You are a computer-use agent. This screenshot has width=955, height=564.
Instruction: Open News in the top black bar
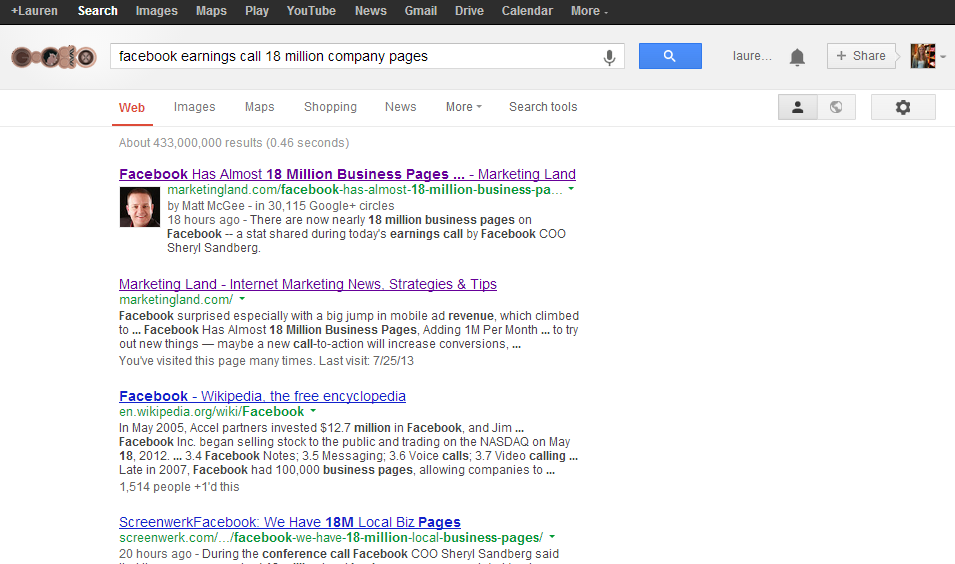(370, 11)
